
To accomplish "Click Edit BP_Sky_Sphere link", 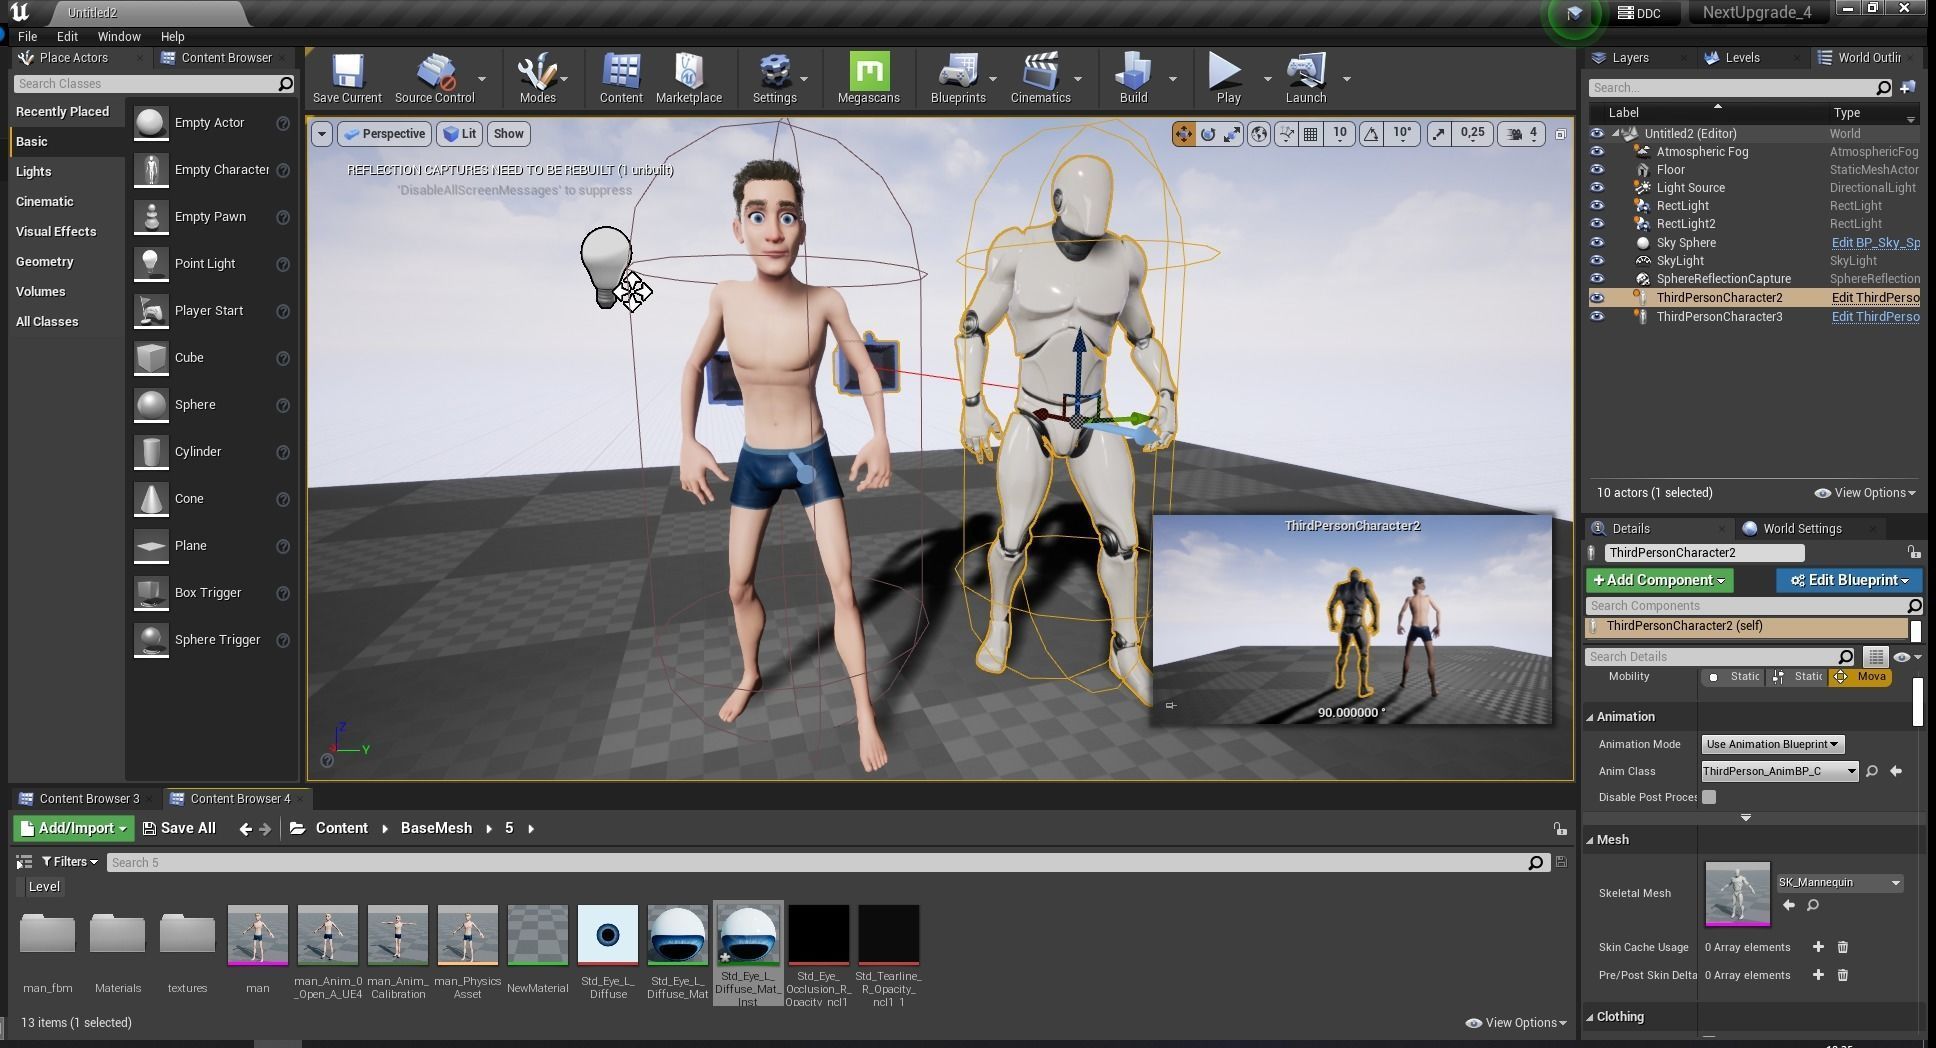I will (1875, 243).
